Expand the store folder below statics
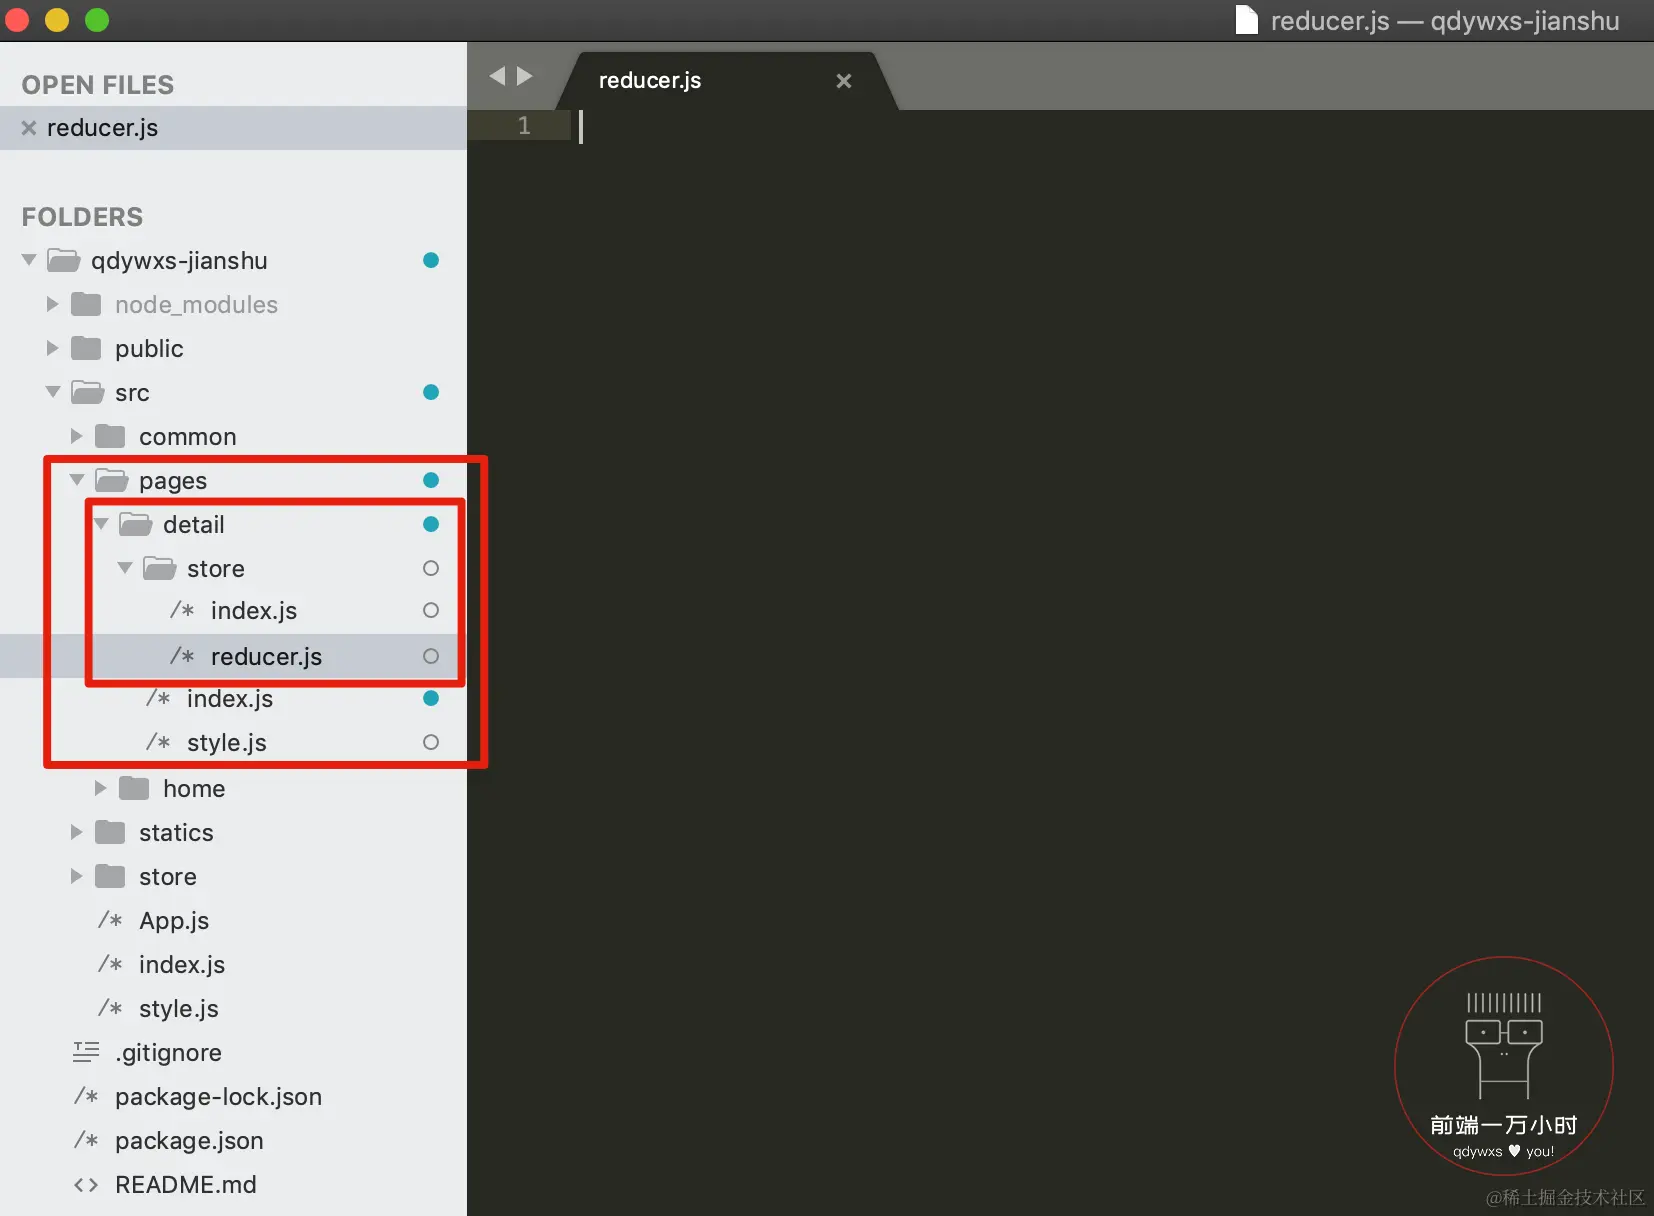This screenshot has width=1654, height=1216. click(x=77, y=876)
